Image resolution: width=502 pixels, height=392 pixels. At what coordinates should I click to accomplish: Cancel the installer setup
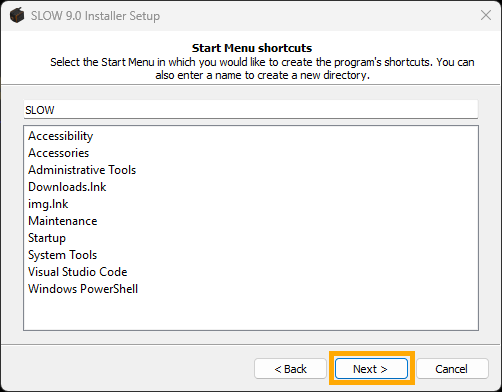(x=452, y=369)
